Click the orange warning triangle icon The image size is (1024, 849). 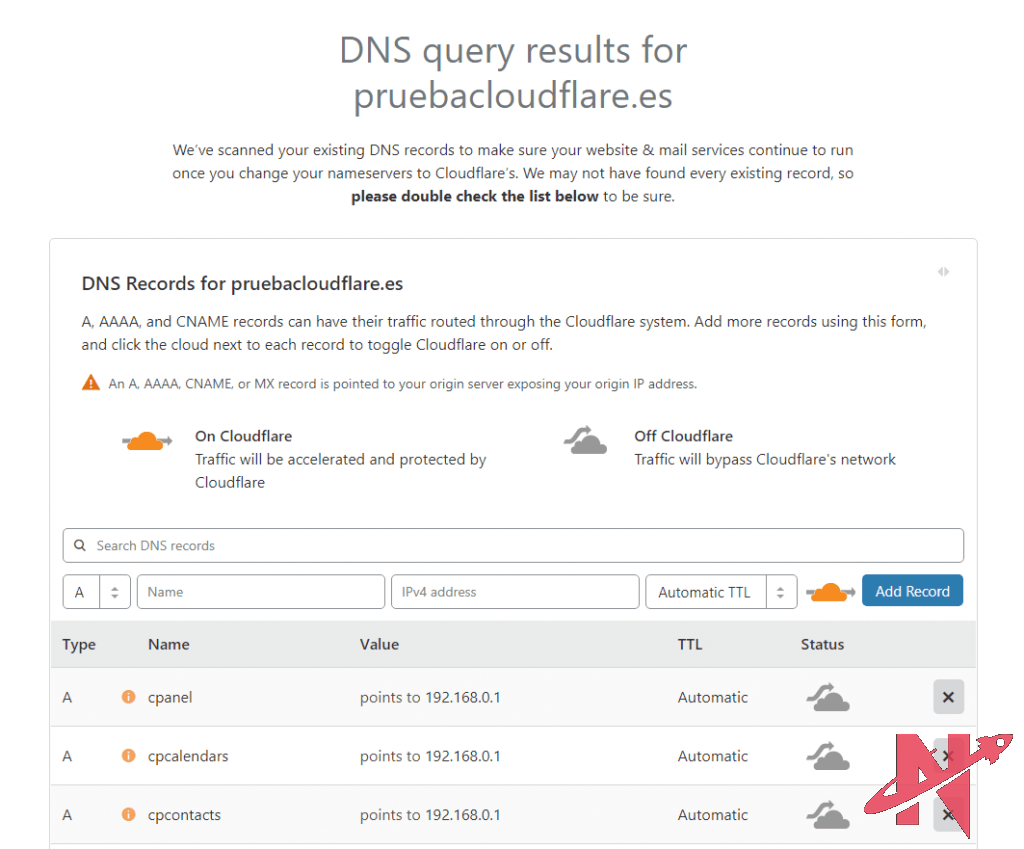point(91,383)
